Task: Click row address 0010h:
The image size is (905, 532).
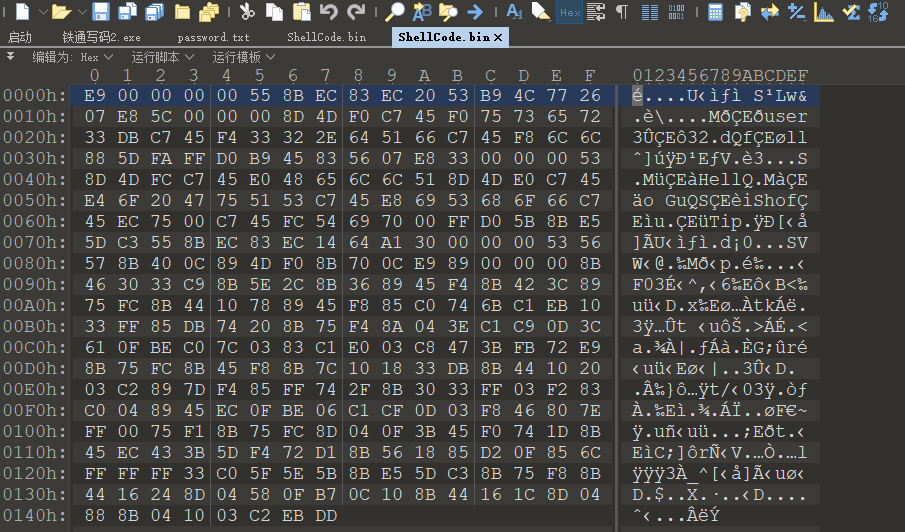Action: pos(35,117)
